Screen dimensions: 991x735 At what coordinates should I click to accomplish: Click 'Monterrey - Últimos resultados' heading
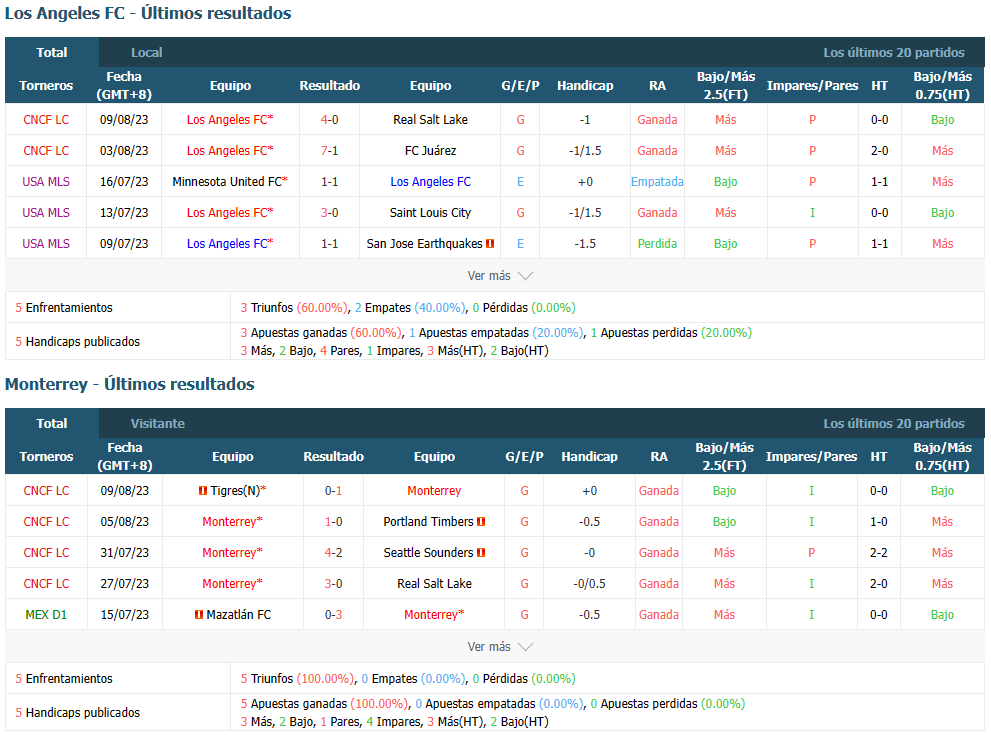coord(130,384)
